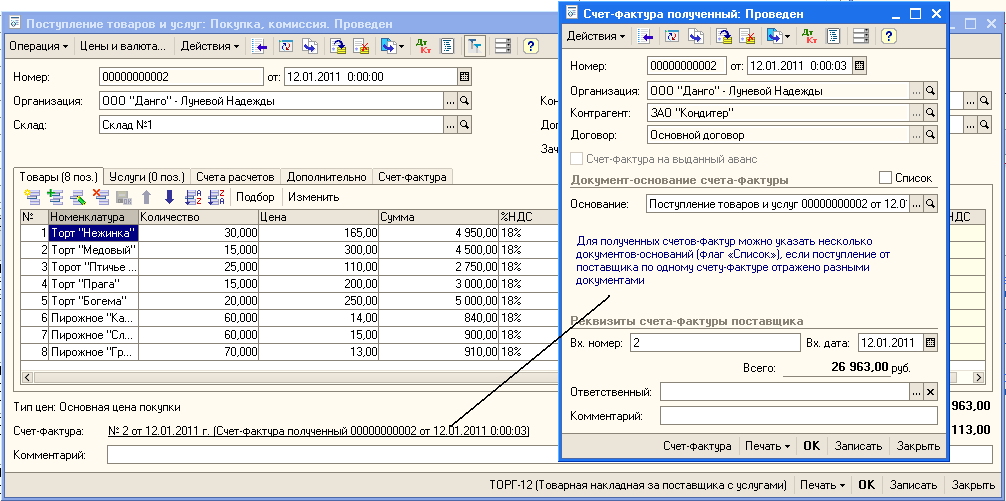The width and height of the screenshot is (1006, 501).
Task: Click magnifier icon next to Контрагент field
Action: (930, 113)
